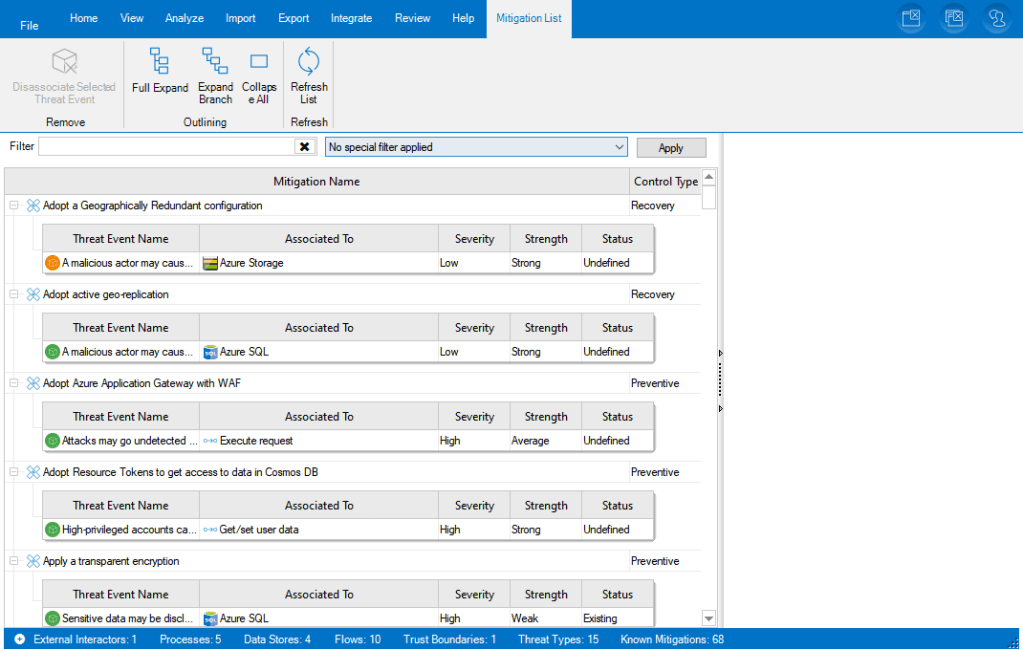The height and width of the screenshot is (650, 1023).
Task: Click the Expand Branch icon
Action: click(x=215, y=62)
